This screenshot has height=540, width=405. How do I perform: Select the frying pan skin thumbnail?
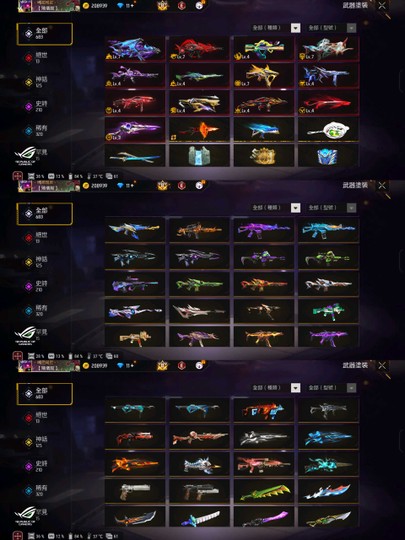[x=328, y=129]
